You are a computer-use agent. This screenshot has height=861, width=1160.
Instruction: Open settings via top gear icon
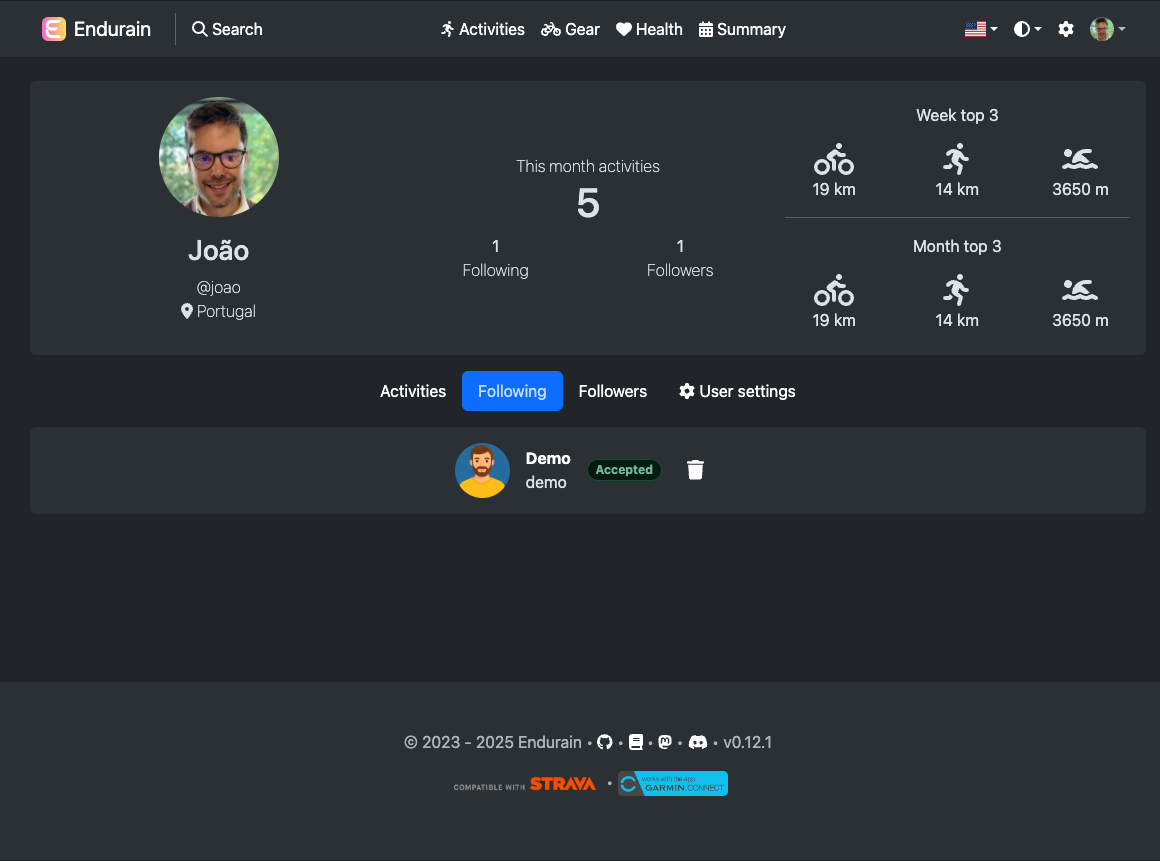point(1065,29)
